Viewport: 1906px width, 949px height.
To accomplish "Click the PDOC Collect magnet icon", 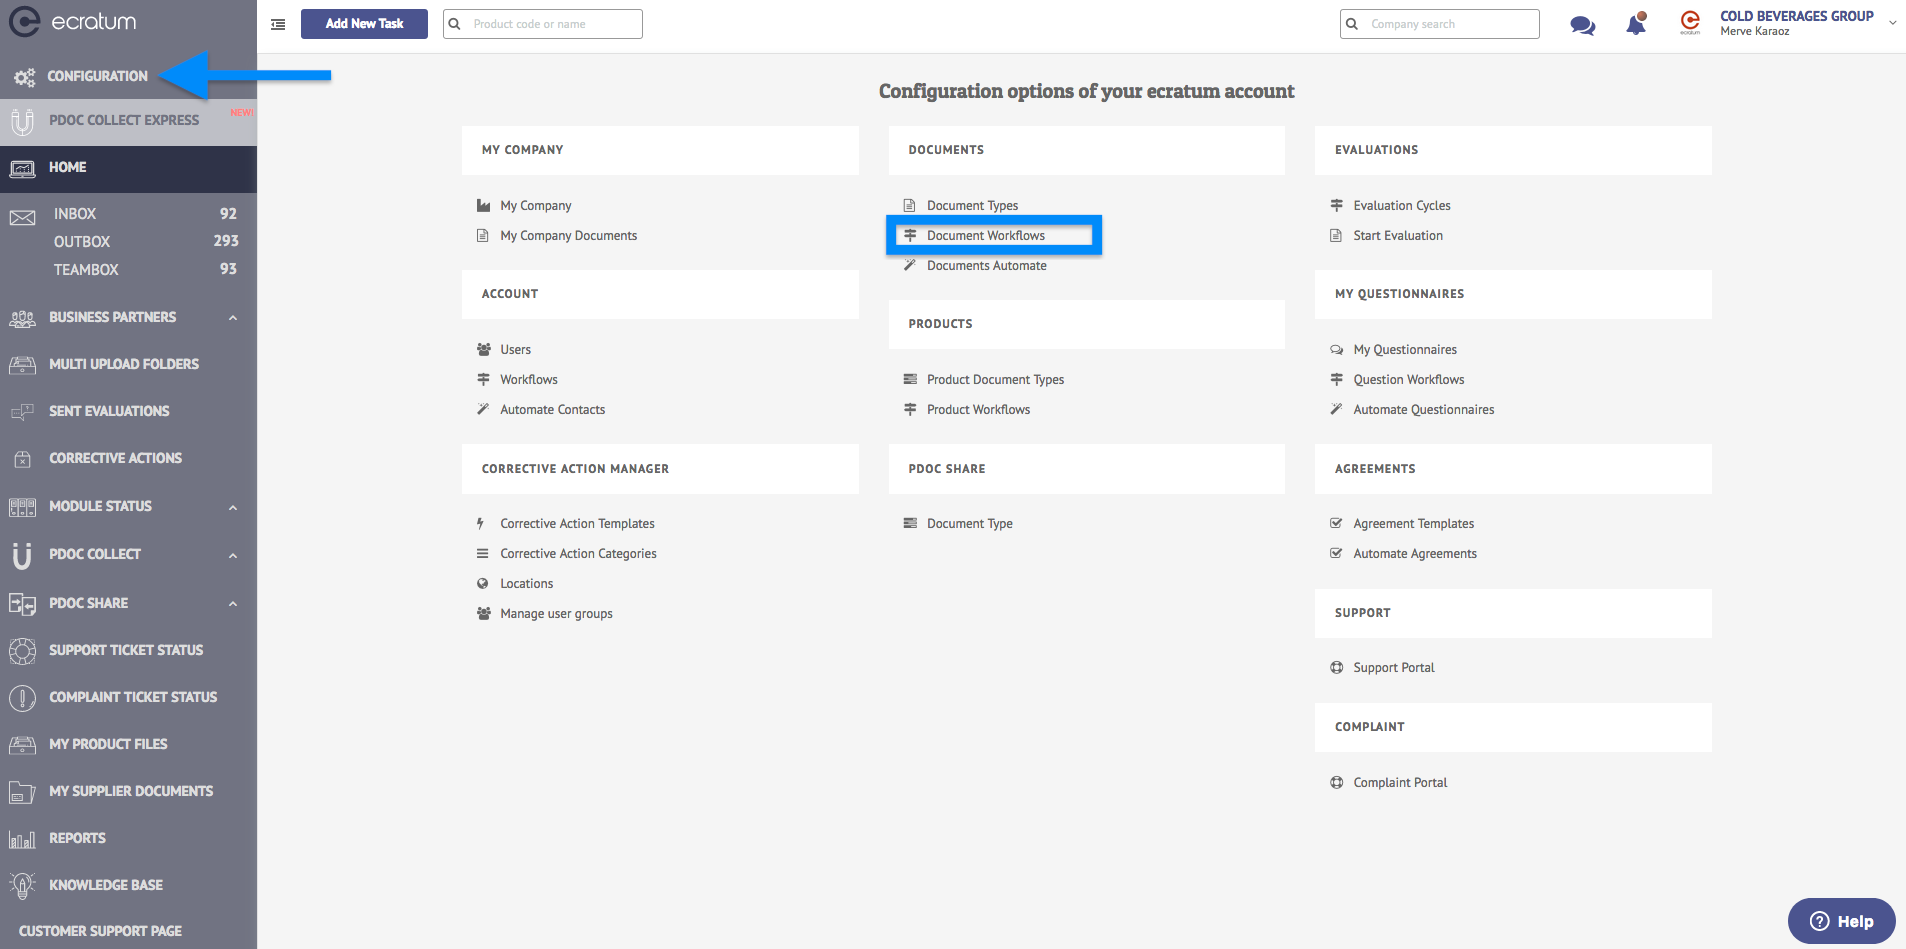I will click(22, 555).
